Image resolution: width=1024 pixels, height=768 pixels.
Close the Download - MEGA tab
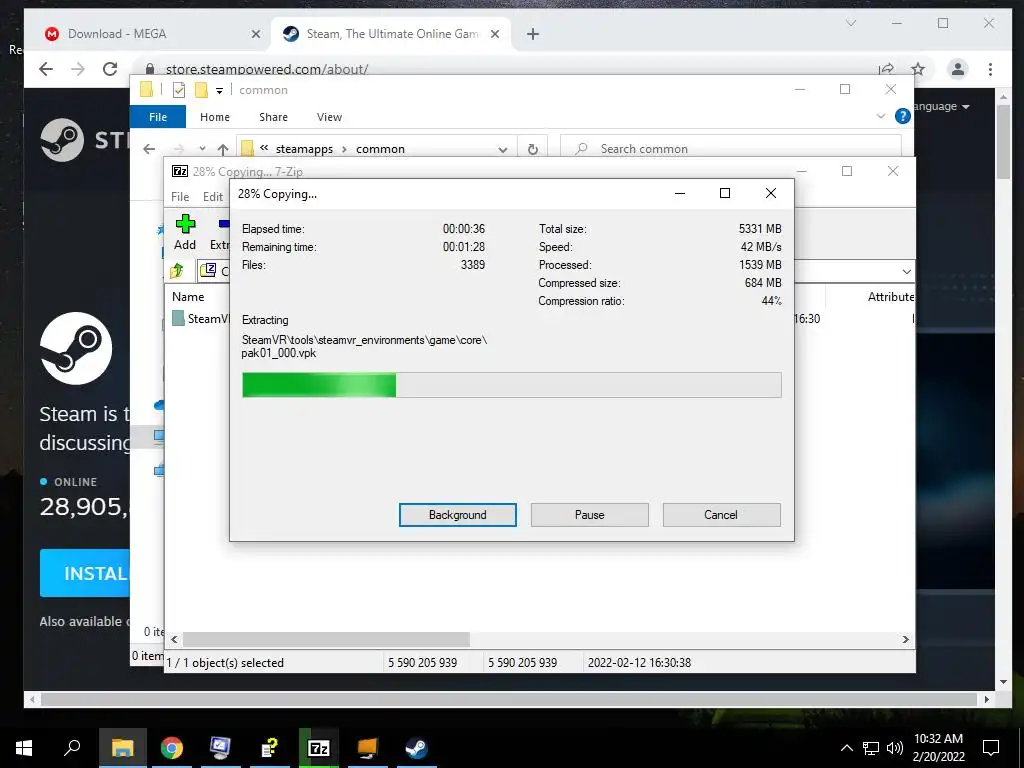[x=256, y=34]
